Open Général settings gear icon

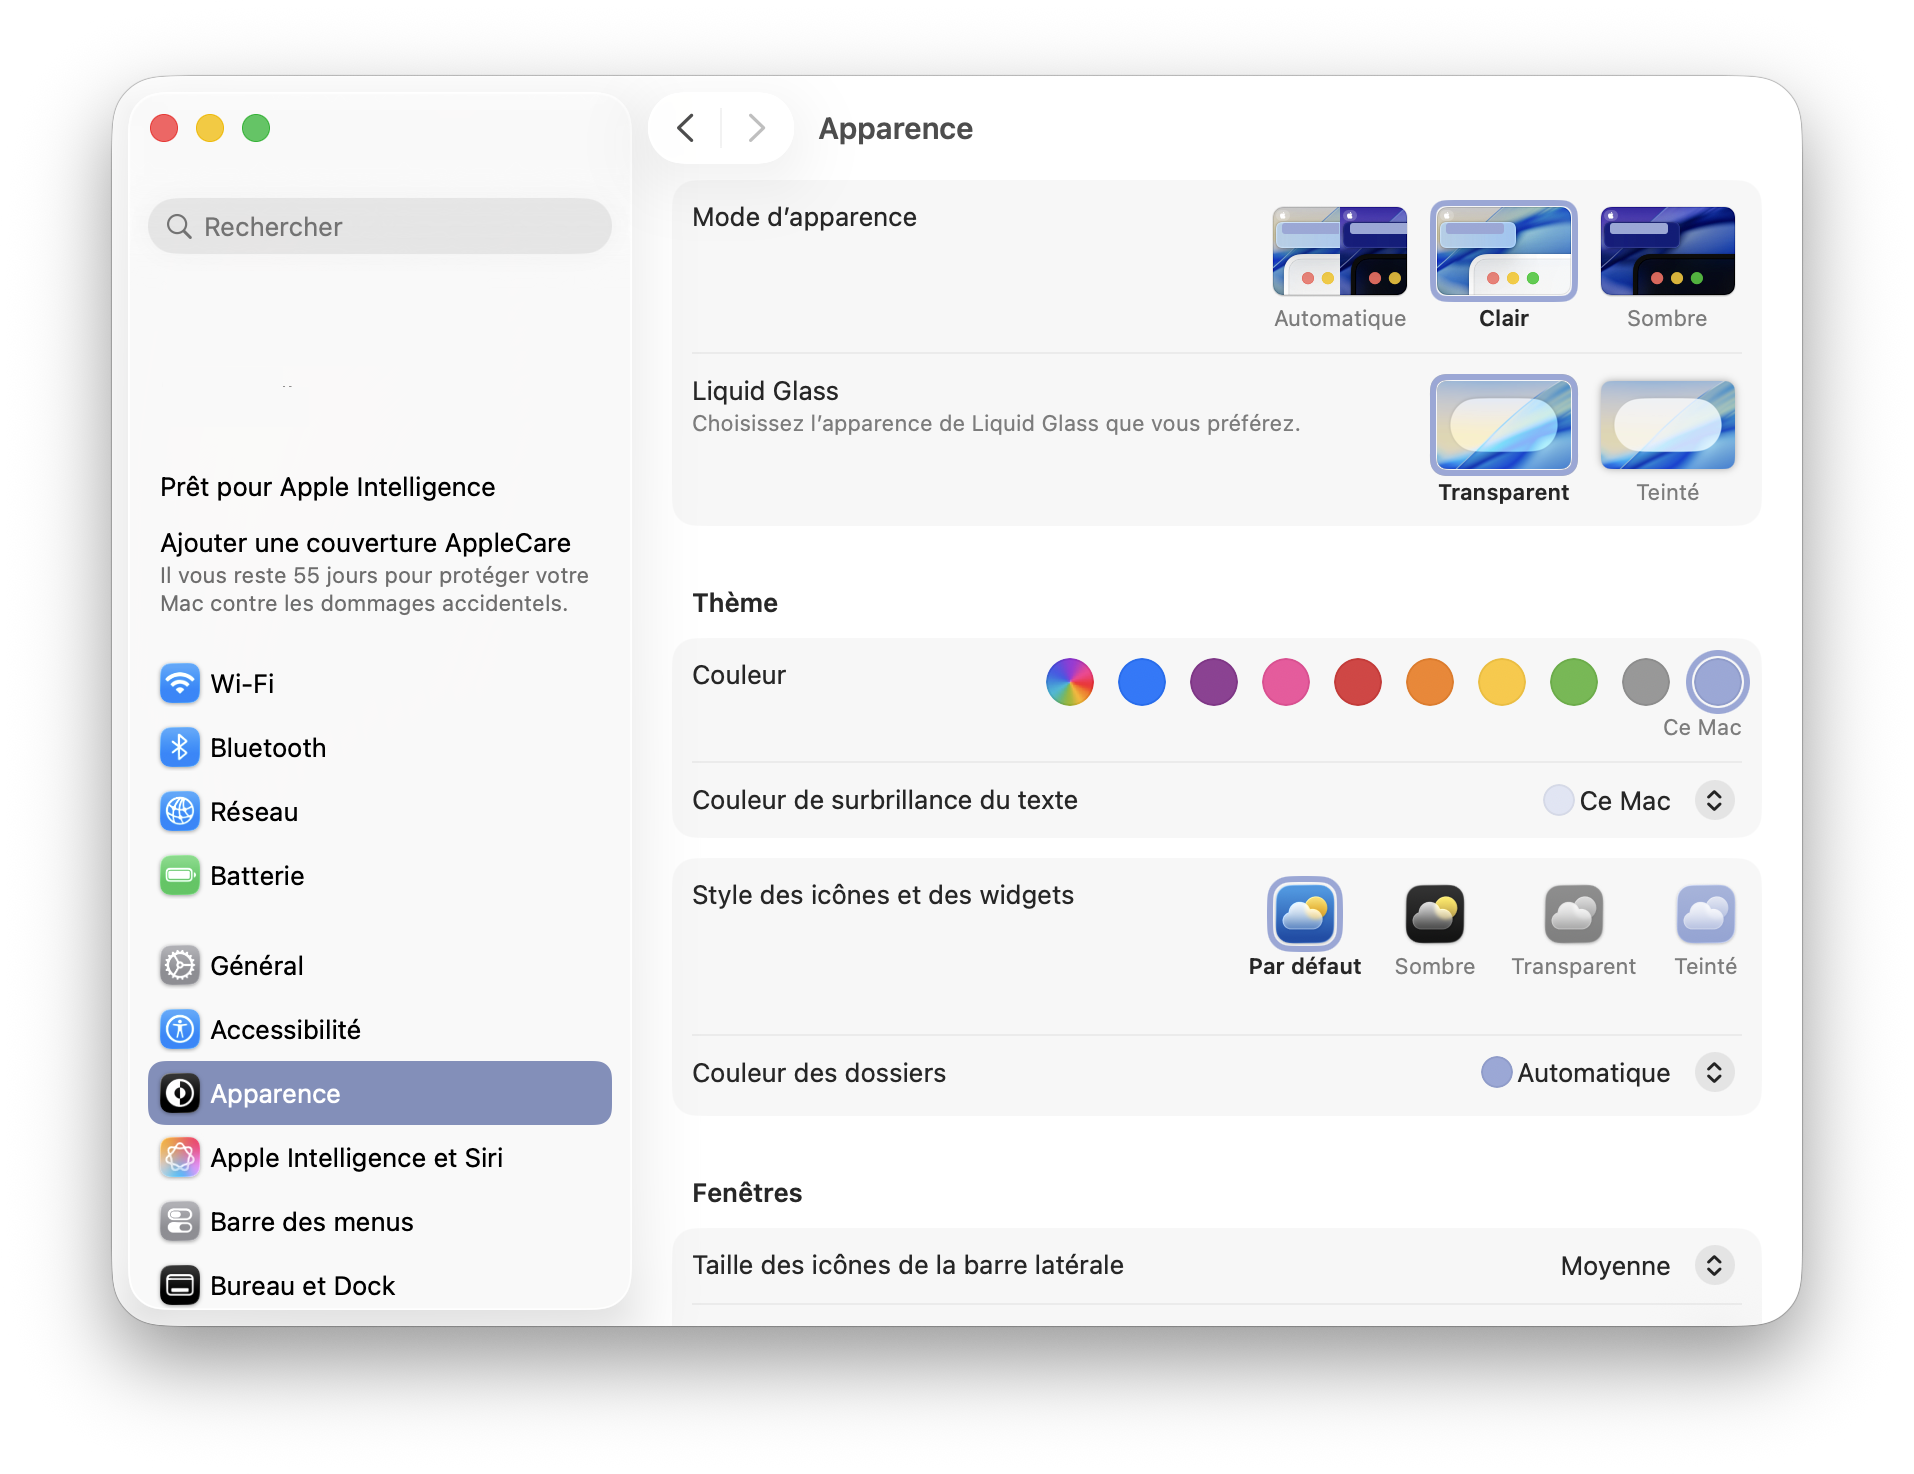click(180, 966)
